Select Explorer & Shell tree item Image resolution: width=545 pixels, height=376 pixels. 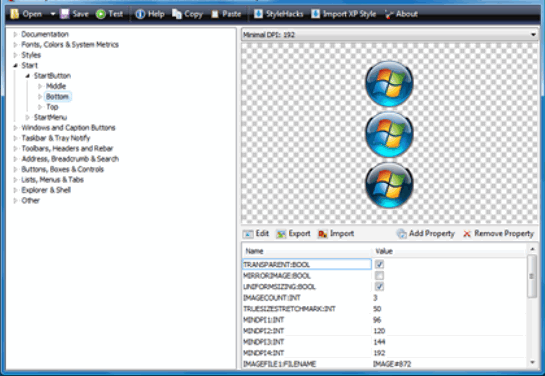[x=46, y=190]
